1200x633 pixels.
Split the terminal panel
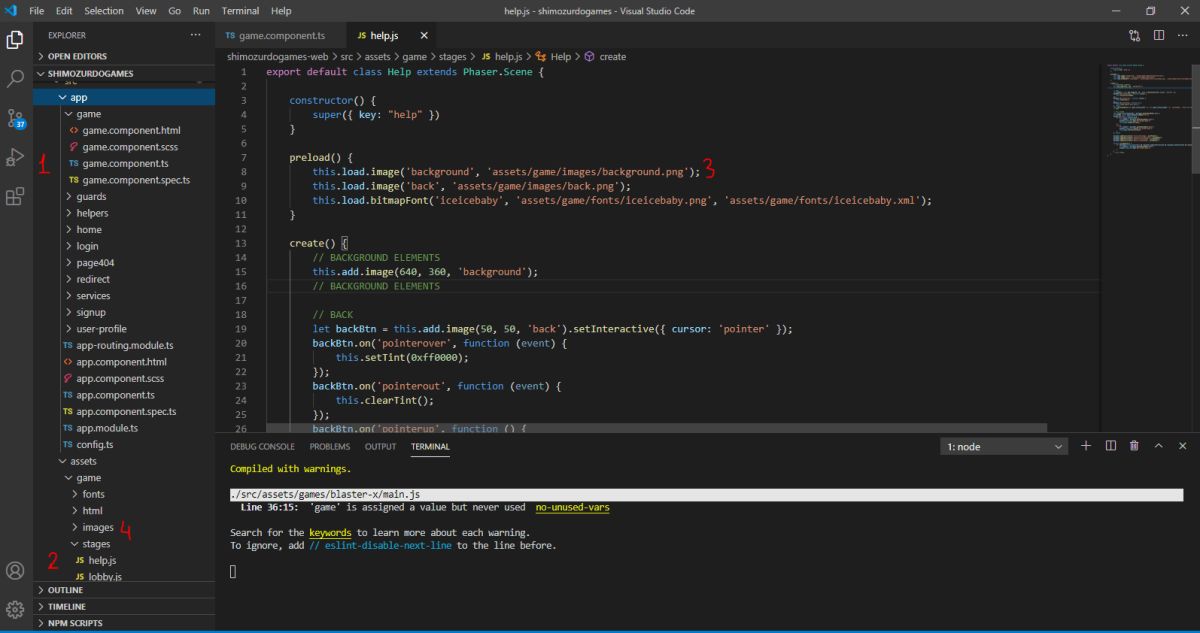[1110, 446]
